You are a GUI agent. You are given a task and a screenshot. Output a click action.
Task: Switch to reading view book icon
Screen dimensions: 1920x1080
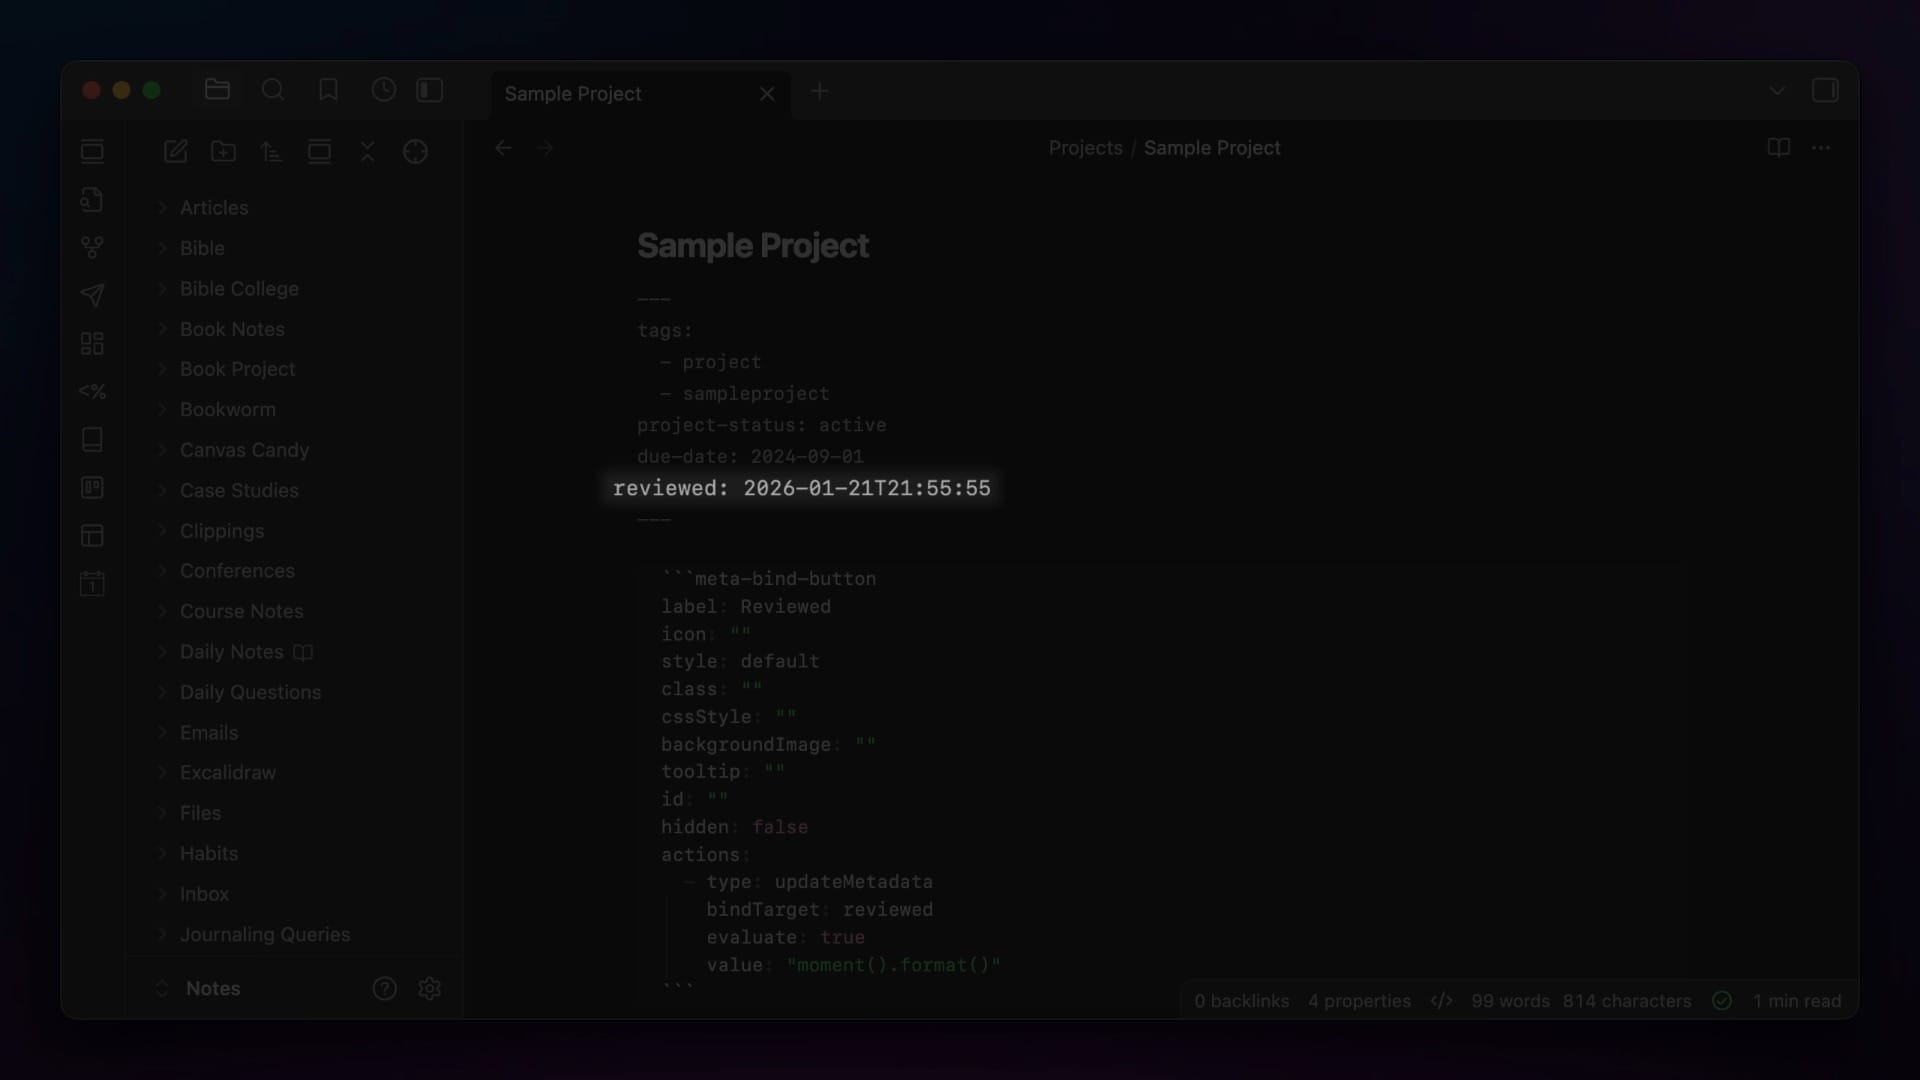1778,148
